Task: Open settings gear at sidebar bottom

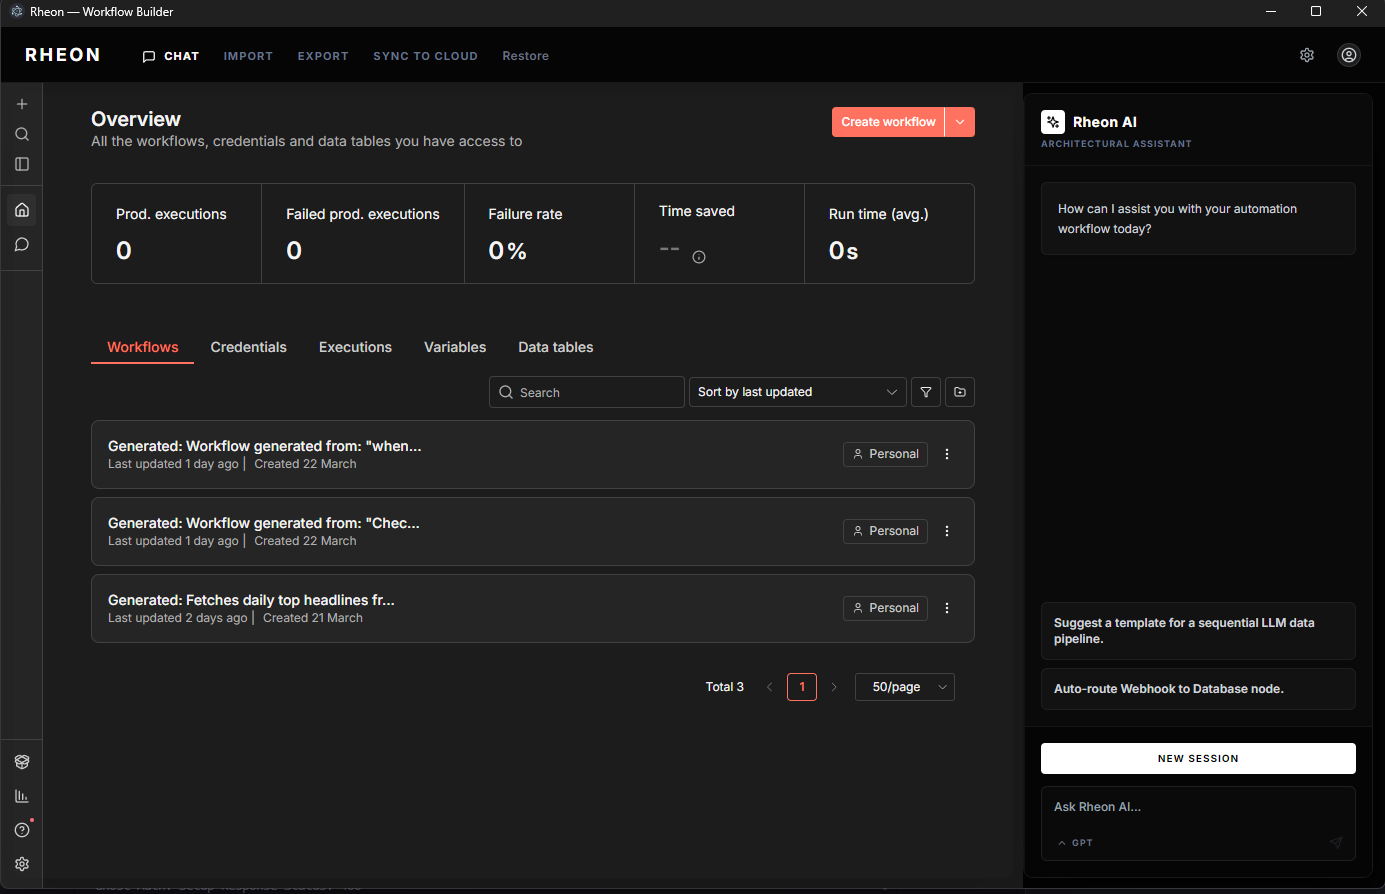Action: click(22, 864)
